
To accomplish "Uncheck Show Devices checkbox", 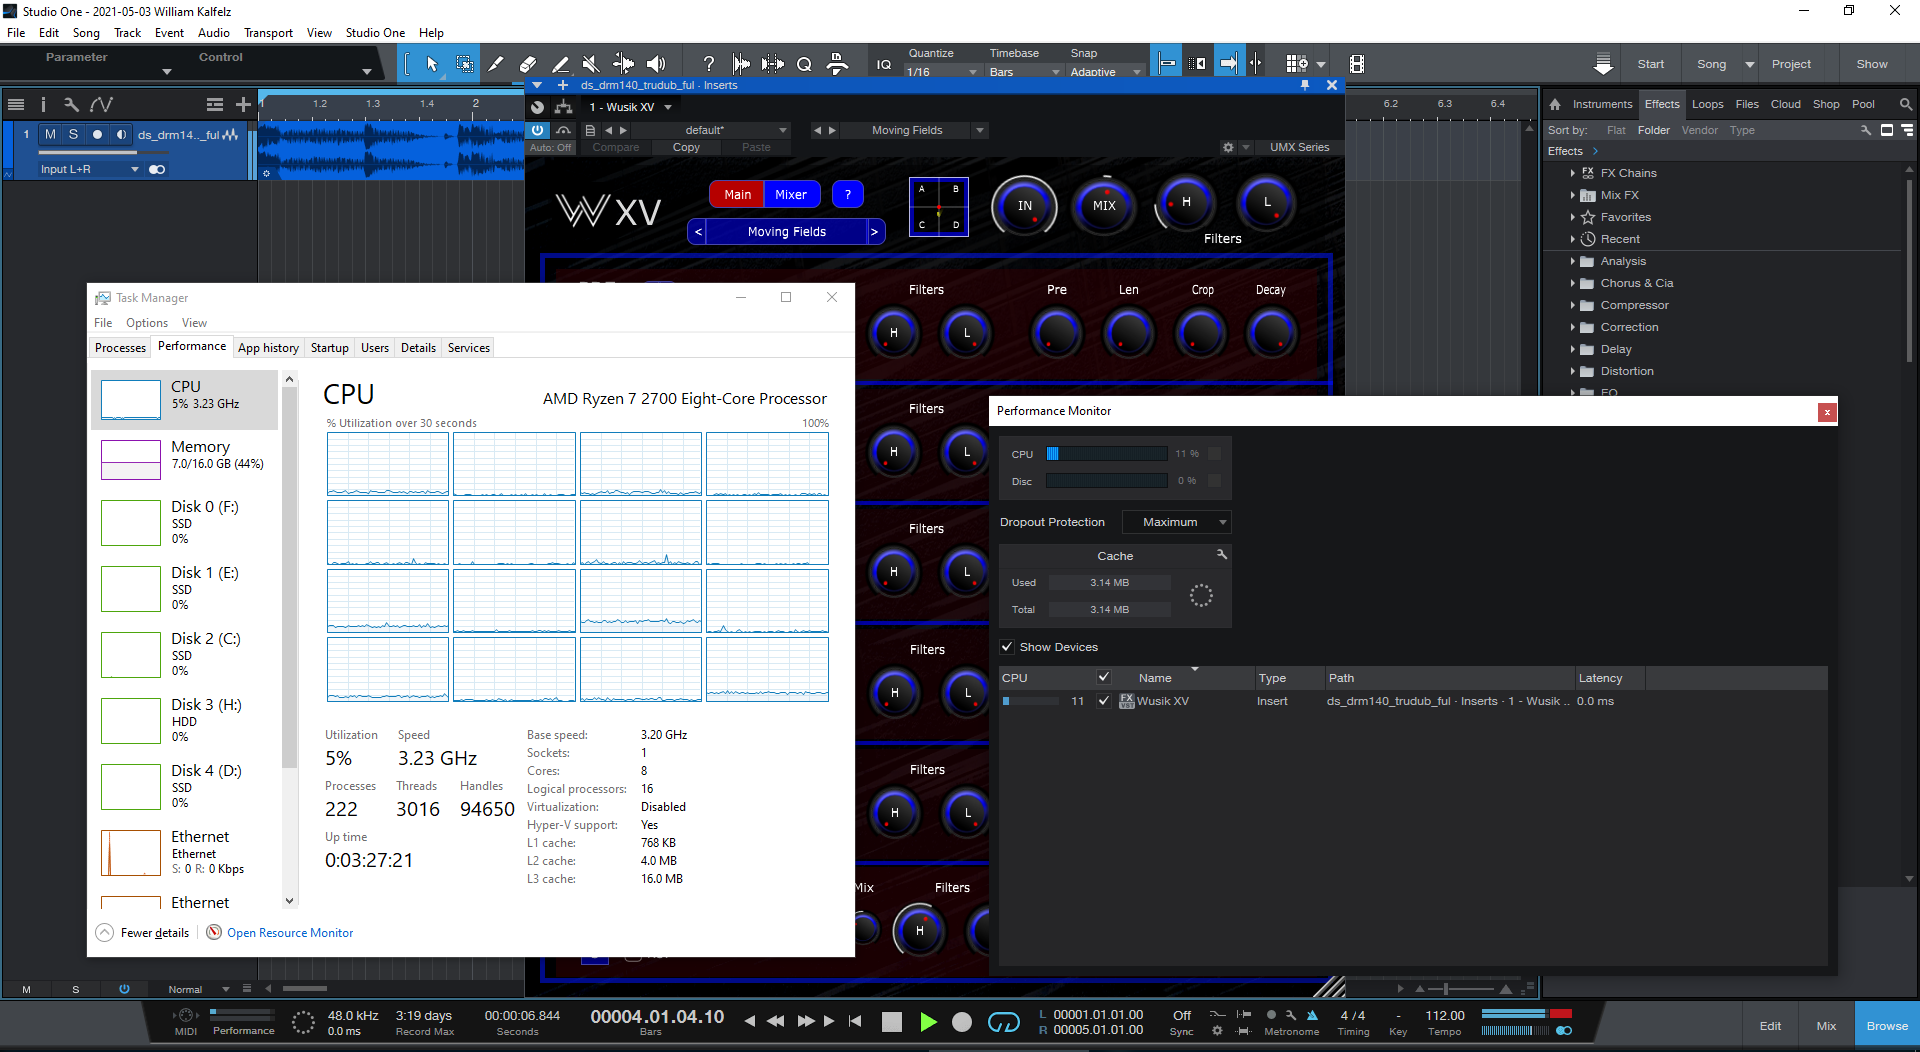I will 1007,647.
